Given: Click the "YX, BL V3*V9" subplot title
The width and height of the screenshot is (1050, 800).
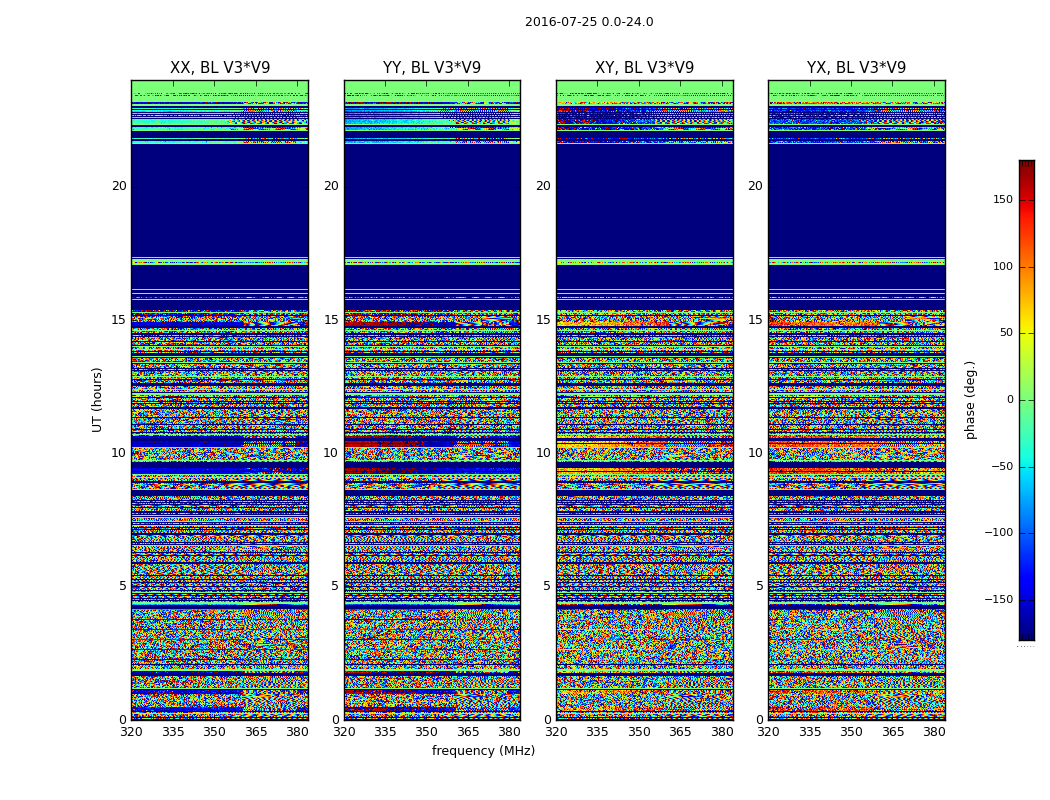Looking at the screenshot, I should tap(856, 68).
